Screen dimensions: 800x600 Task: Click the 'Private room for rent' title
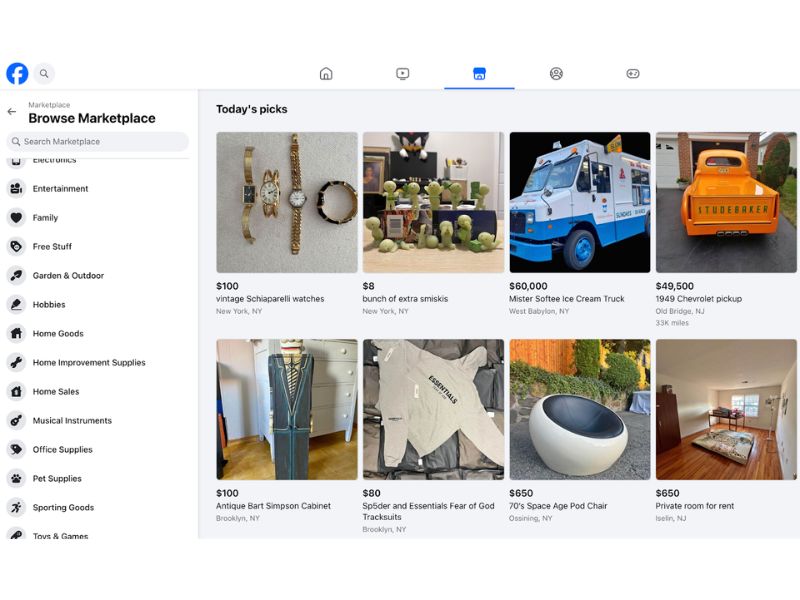694,506
